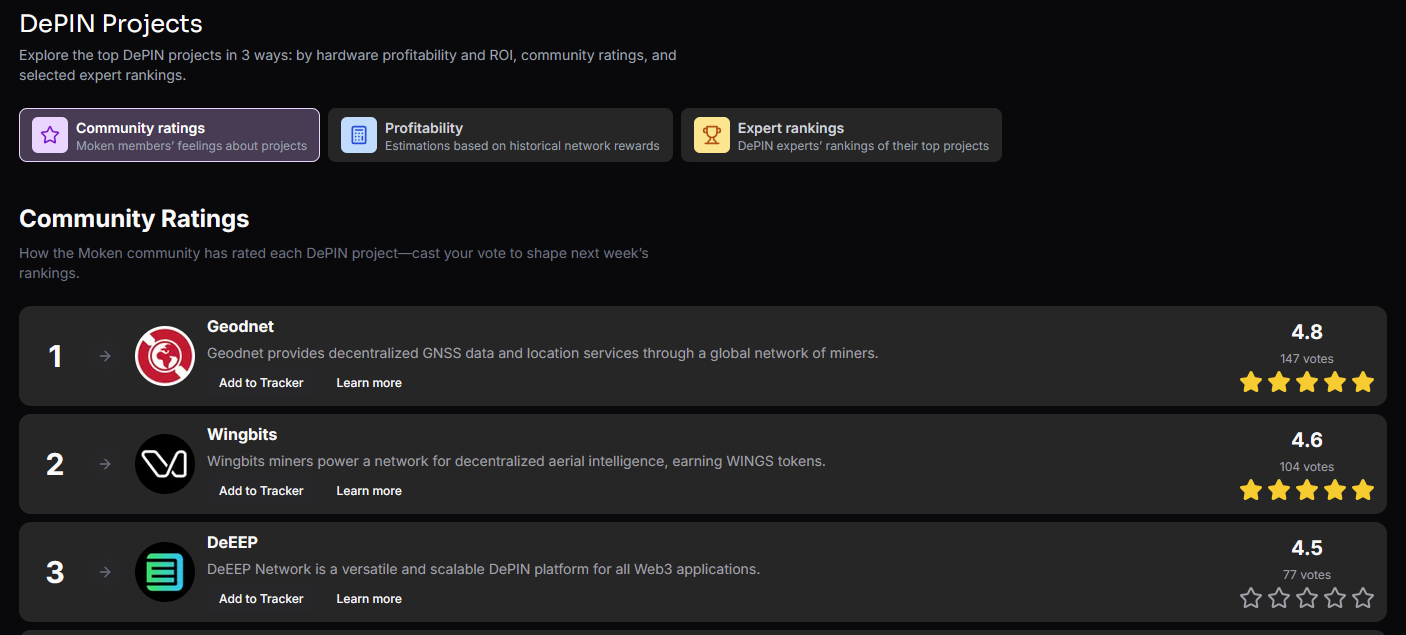This screenshot has width=1406, height=635.
Task: Rate Wingbits with third star
Action: 1307,490
